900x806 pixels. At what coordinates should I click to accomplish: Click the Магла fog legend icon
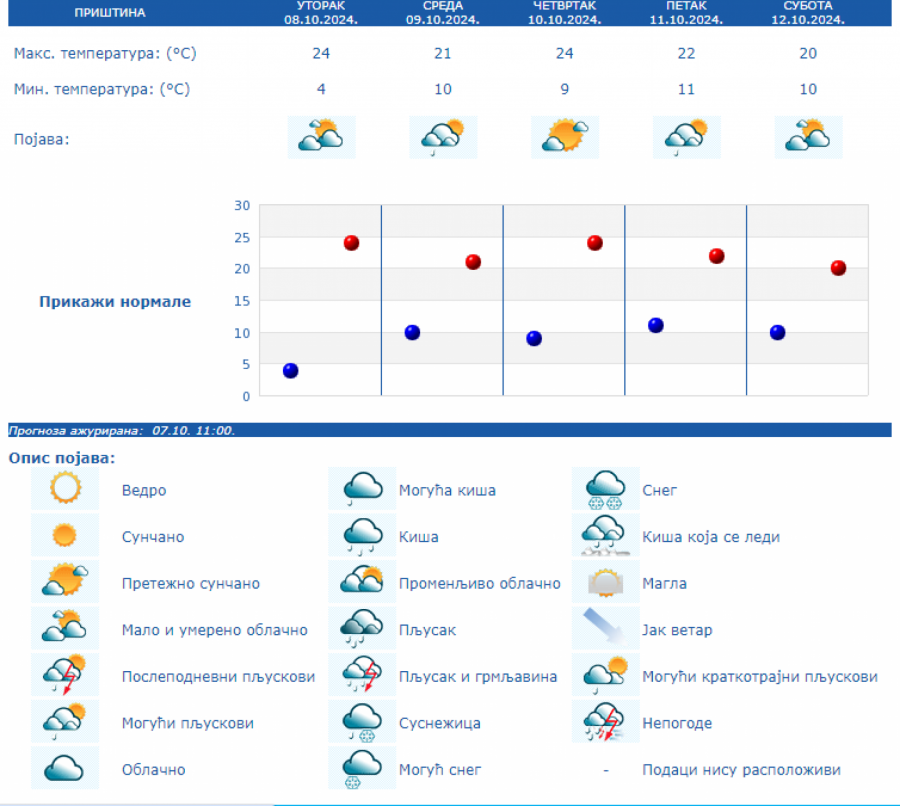point(605,583)
